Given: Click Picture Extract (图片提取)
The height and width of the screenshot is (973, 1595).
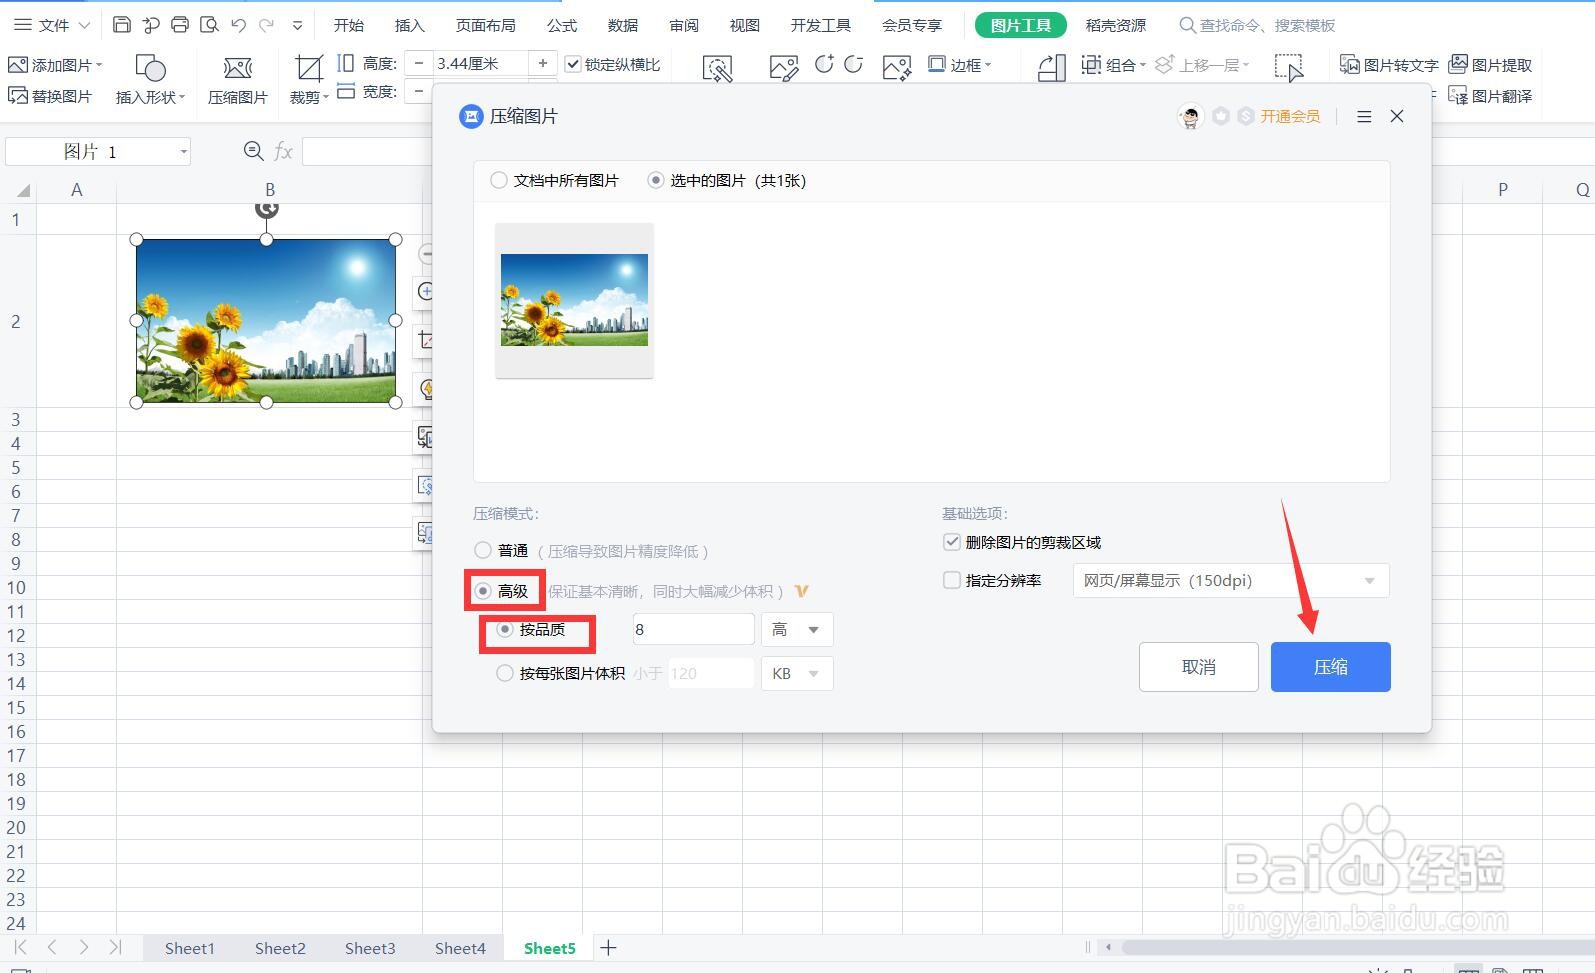Looking at the screenshot, I should (1490, 65).
